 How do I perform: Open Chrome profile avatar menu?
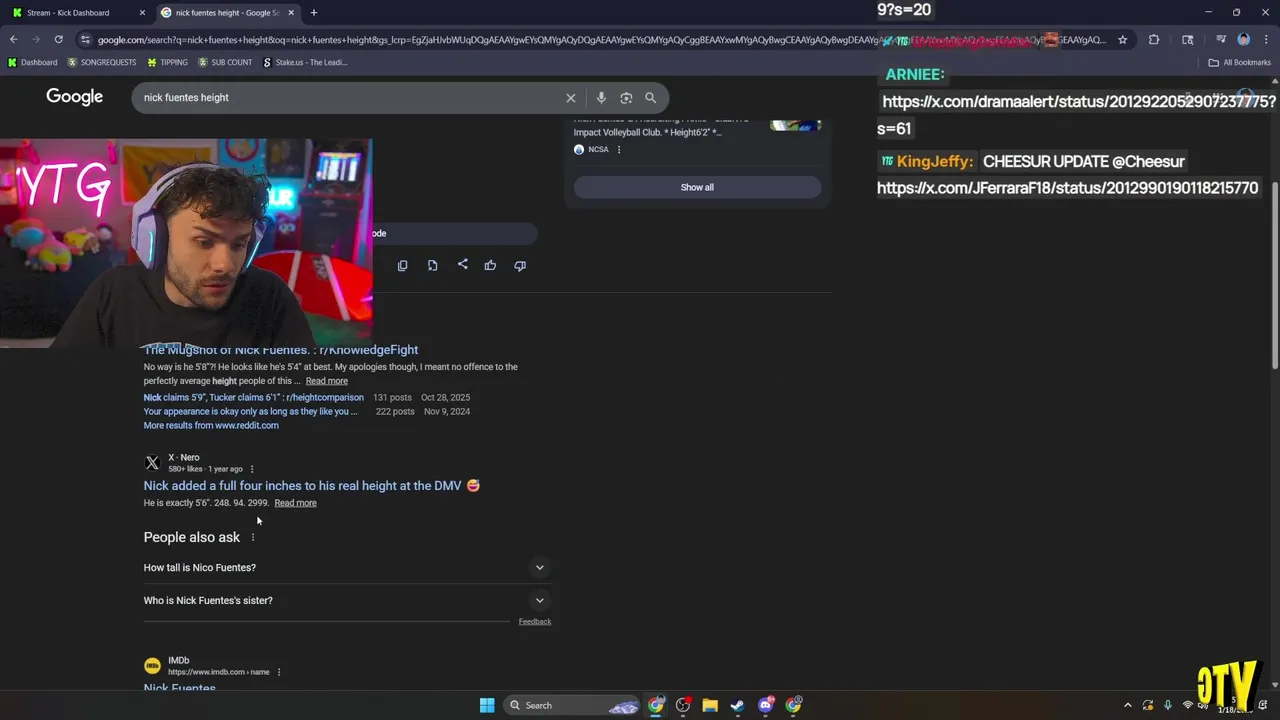click(x=1243, y=40)
